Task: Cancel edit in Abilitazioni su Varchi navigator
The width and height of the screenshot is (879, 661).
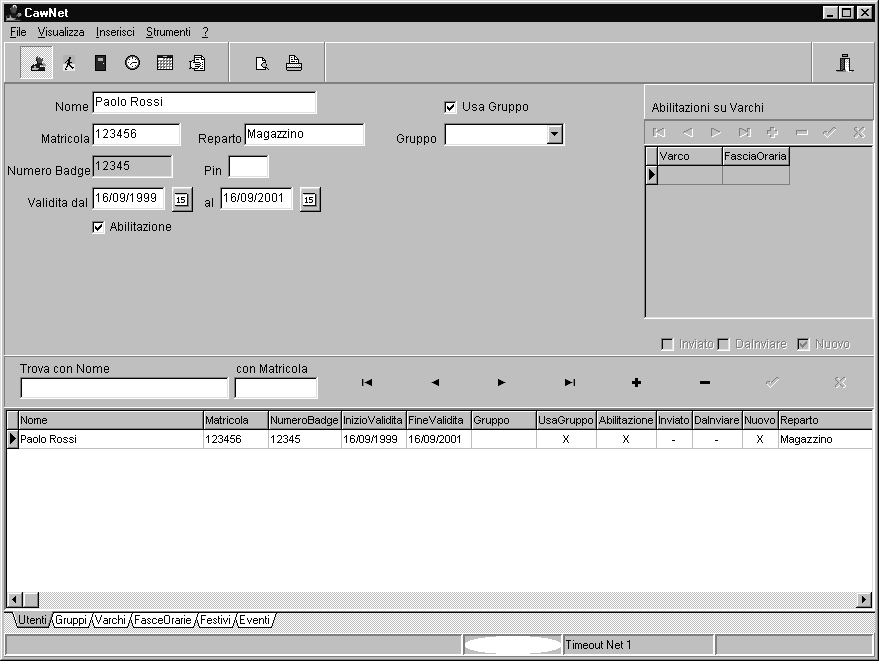Action: point(859,133)
